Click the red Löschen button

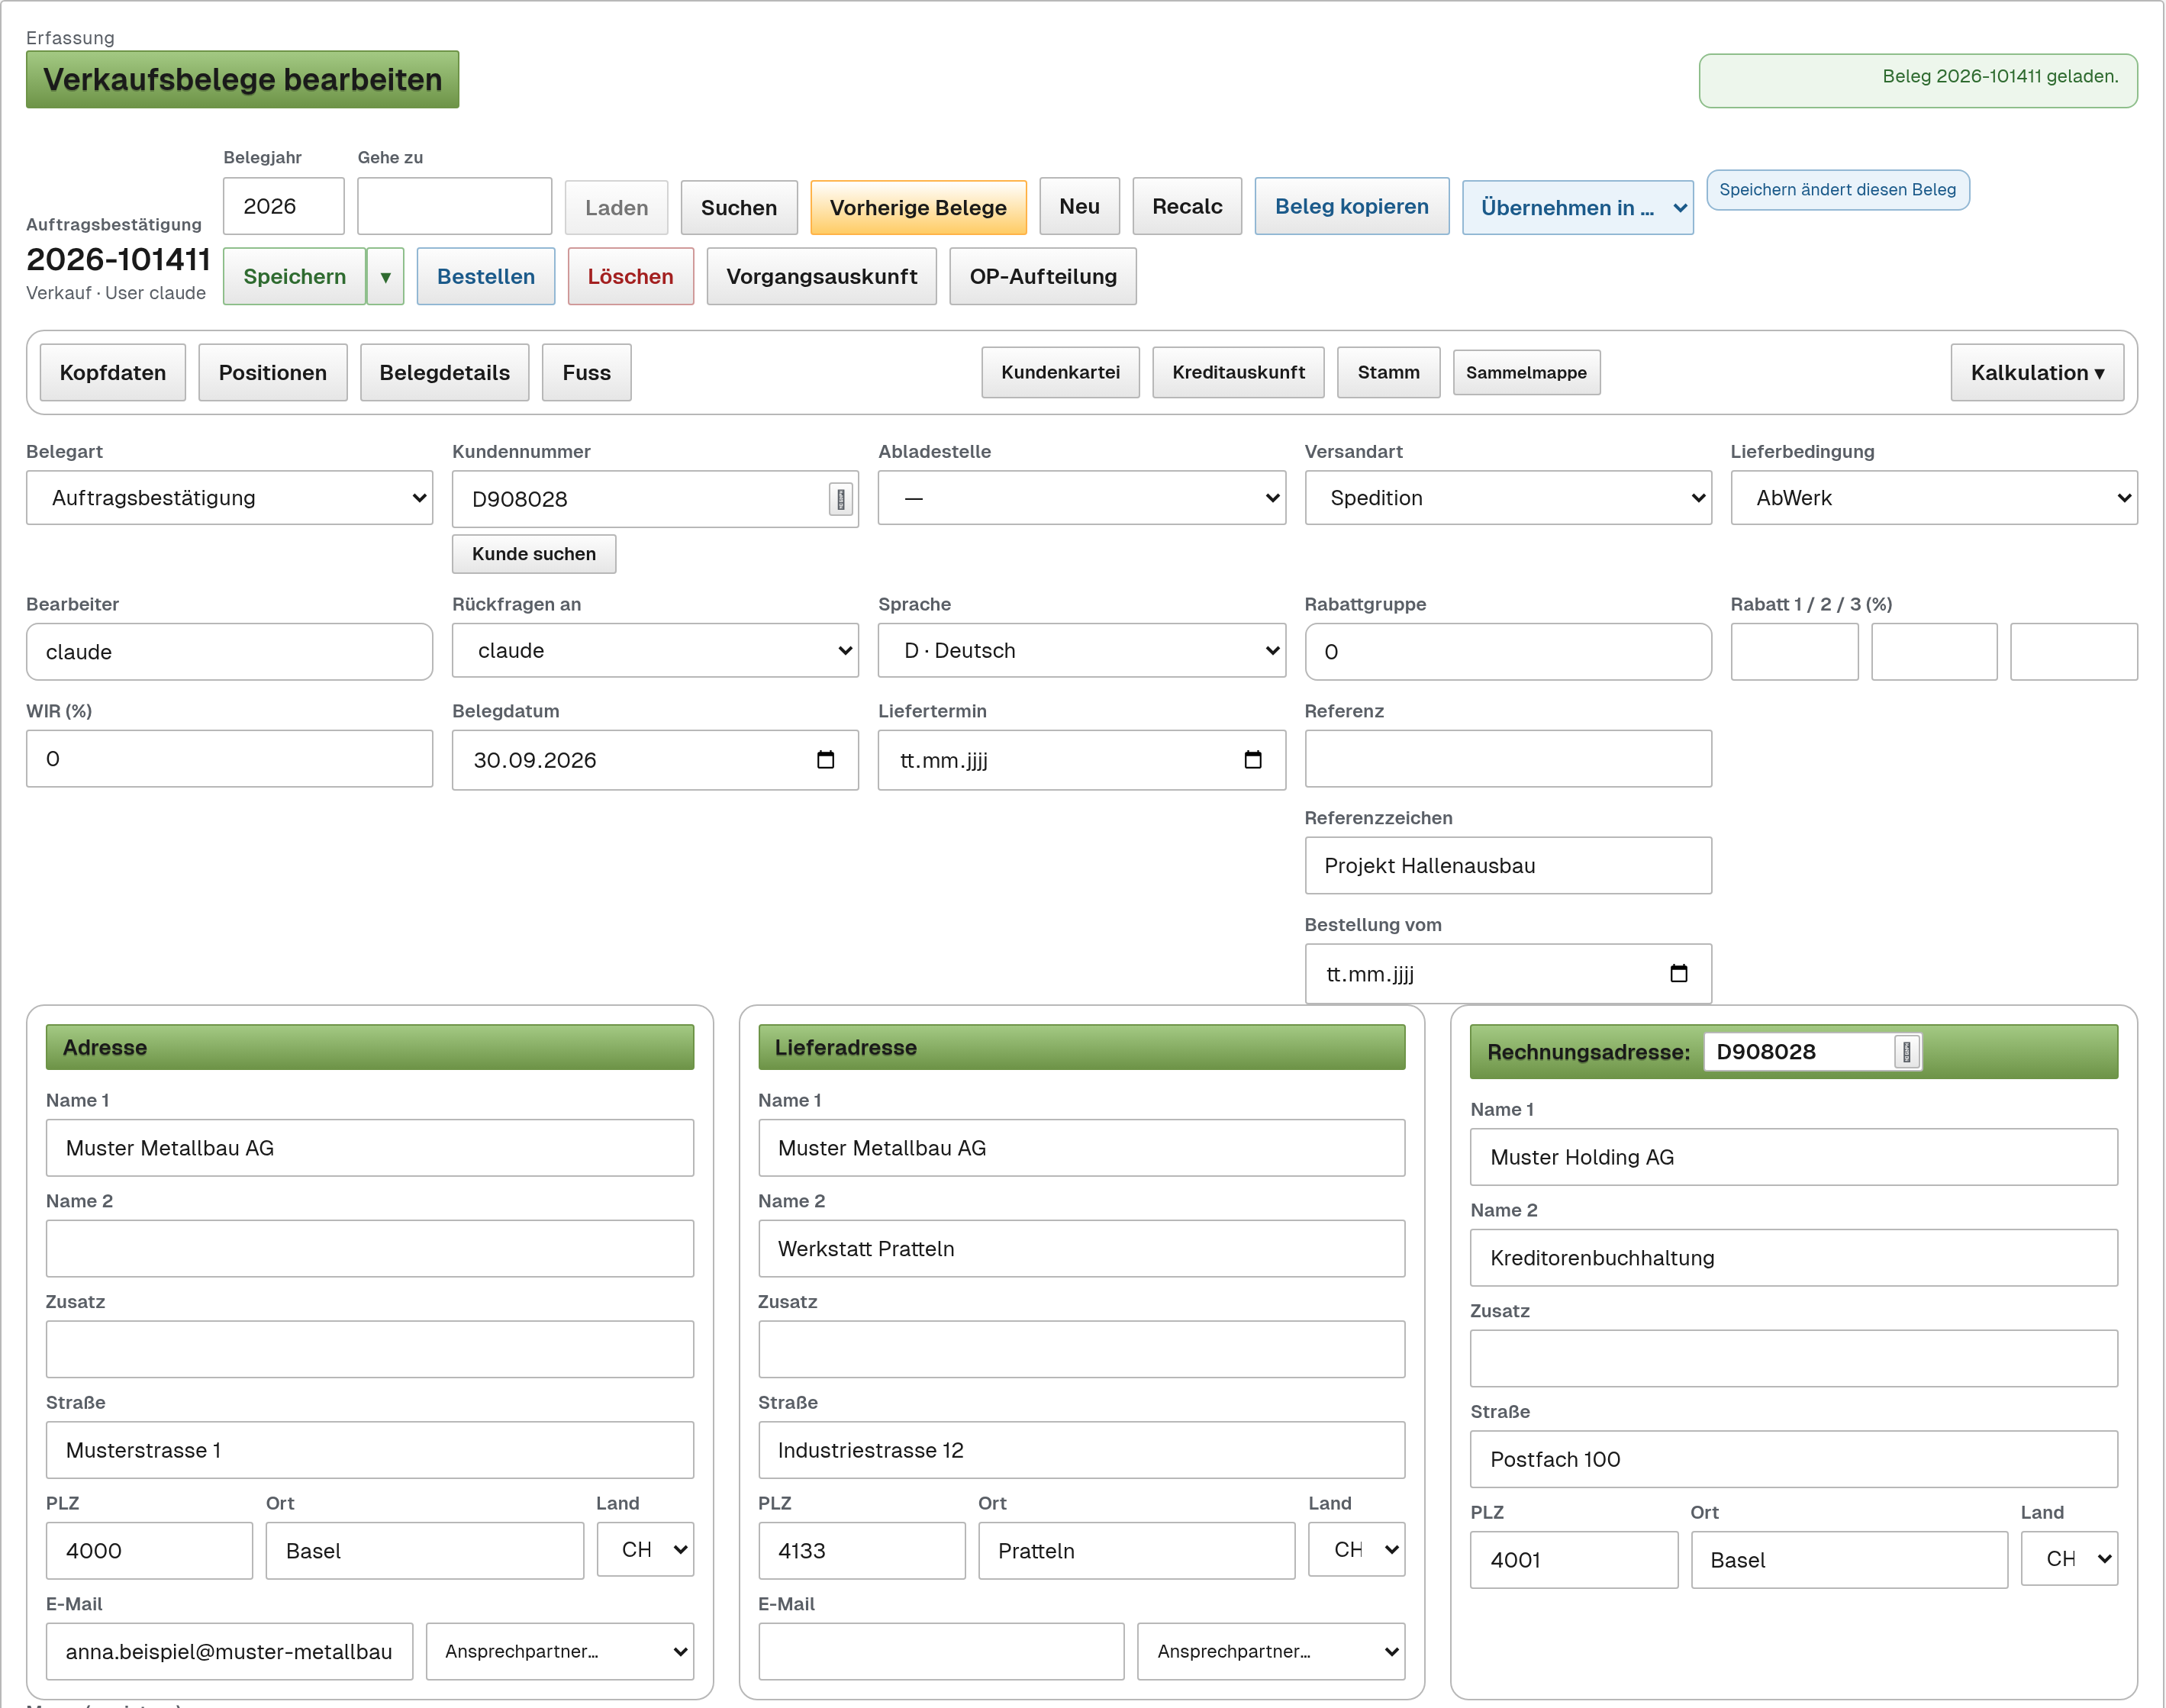click(x=630, y=277)
